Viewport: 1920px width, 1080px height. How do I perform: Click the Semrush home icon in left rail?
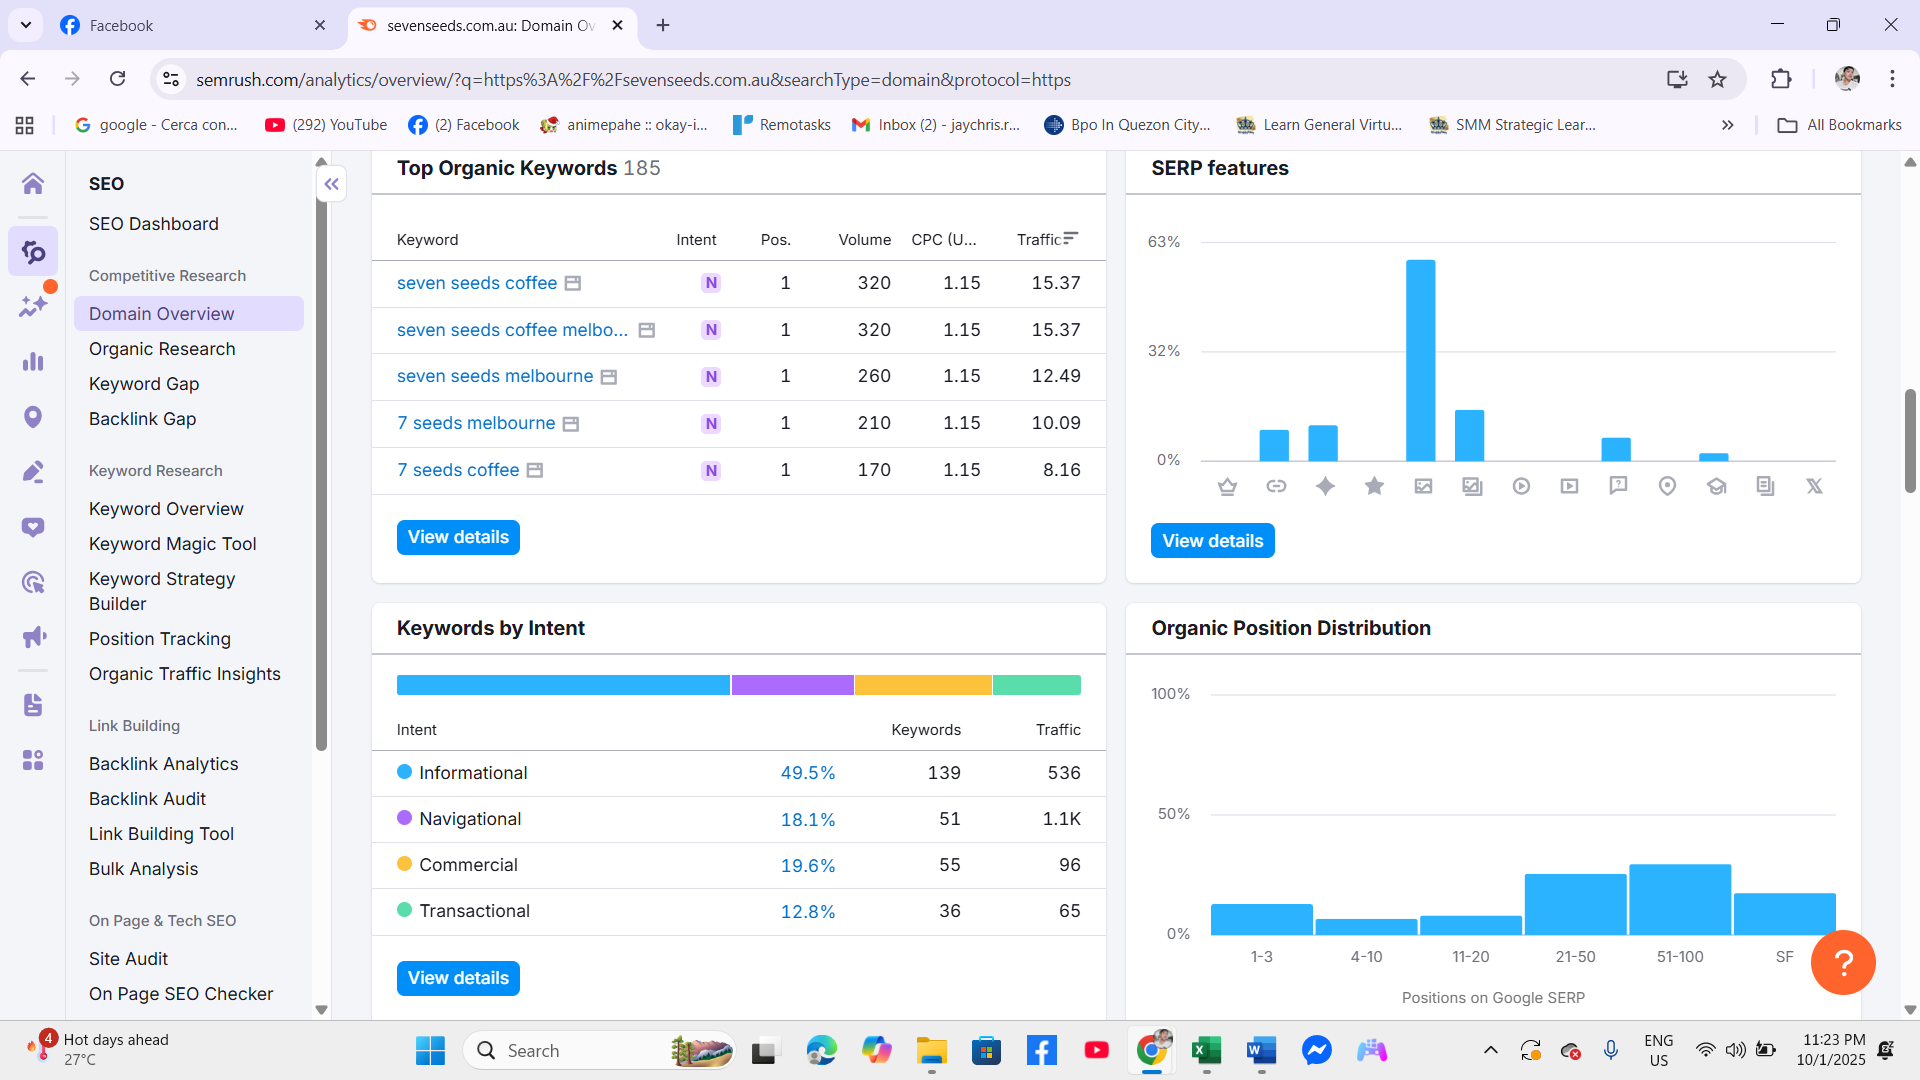tap(33, 184)
